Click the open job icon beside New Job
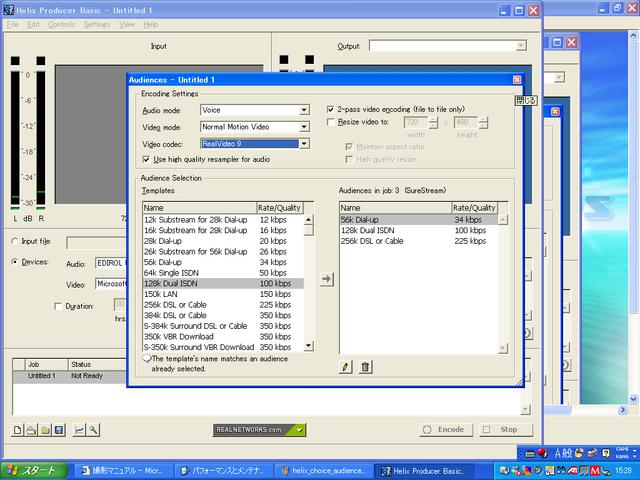640x480 pixels. click(x=31, y=430)
